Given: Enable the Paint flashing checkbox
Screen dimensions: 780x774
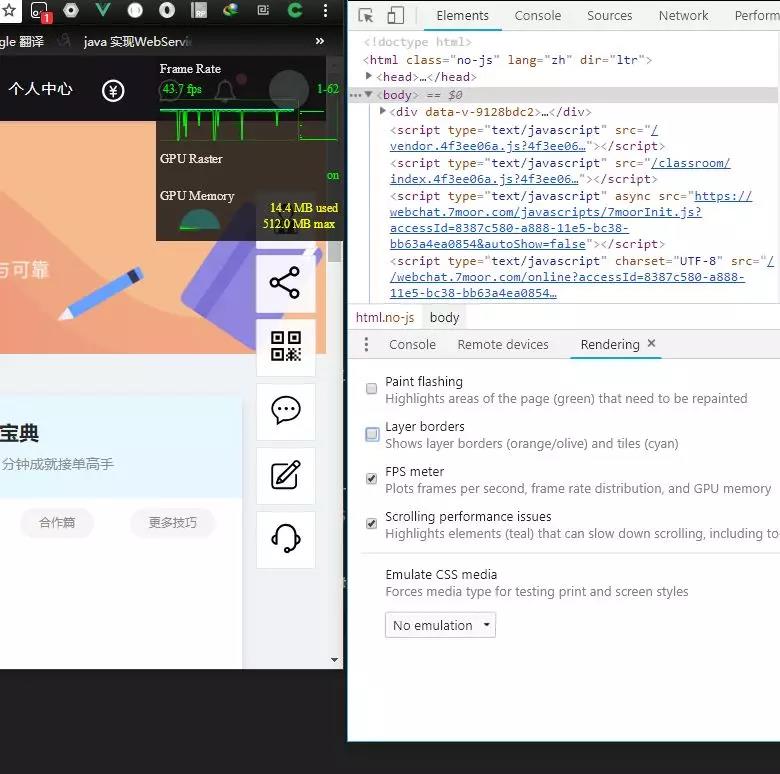Looking at the screenshot, I should (x=372, y=388).
